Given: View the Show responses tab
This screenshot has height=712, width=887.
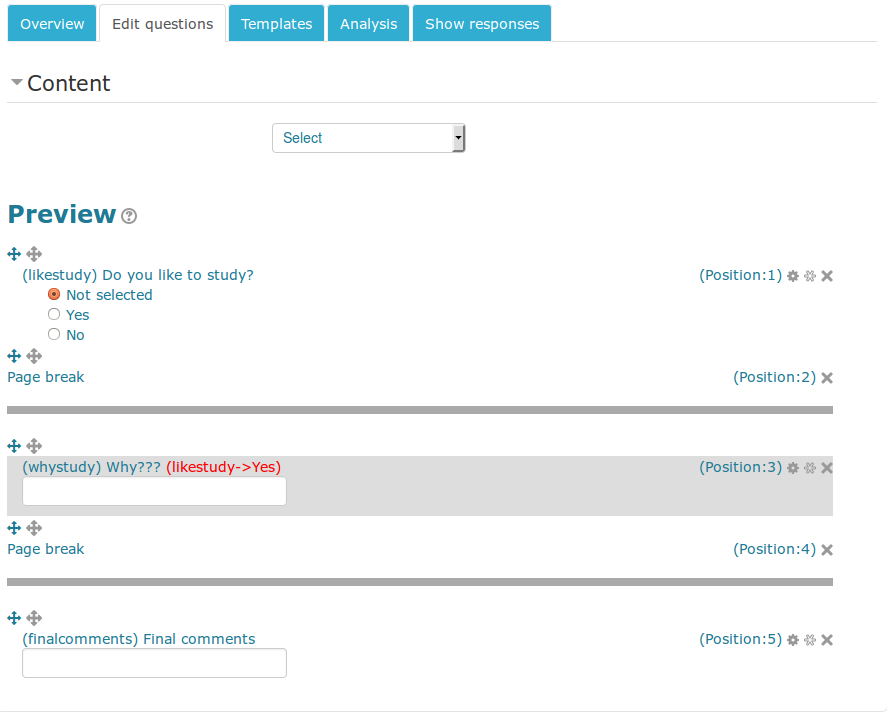Looking at the screenshot, I should pos(482,24).
